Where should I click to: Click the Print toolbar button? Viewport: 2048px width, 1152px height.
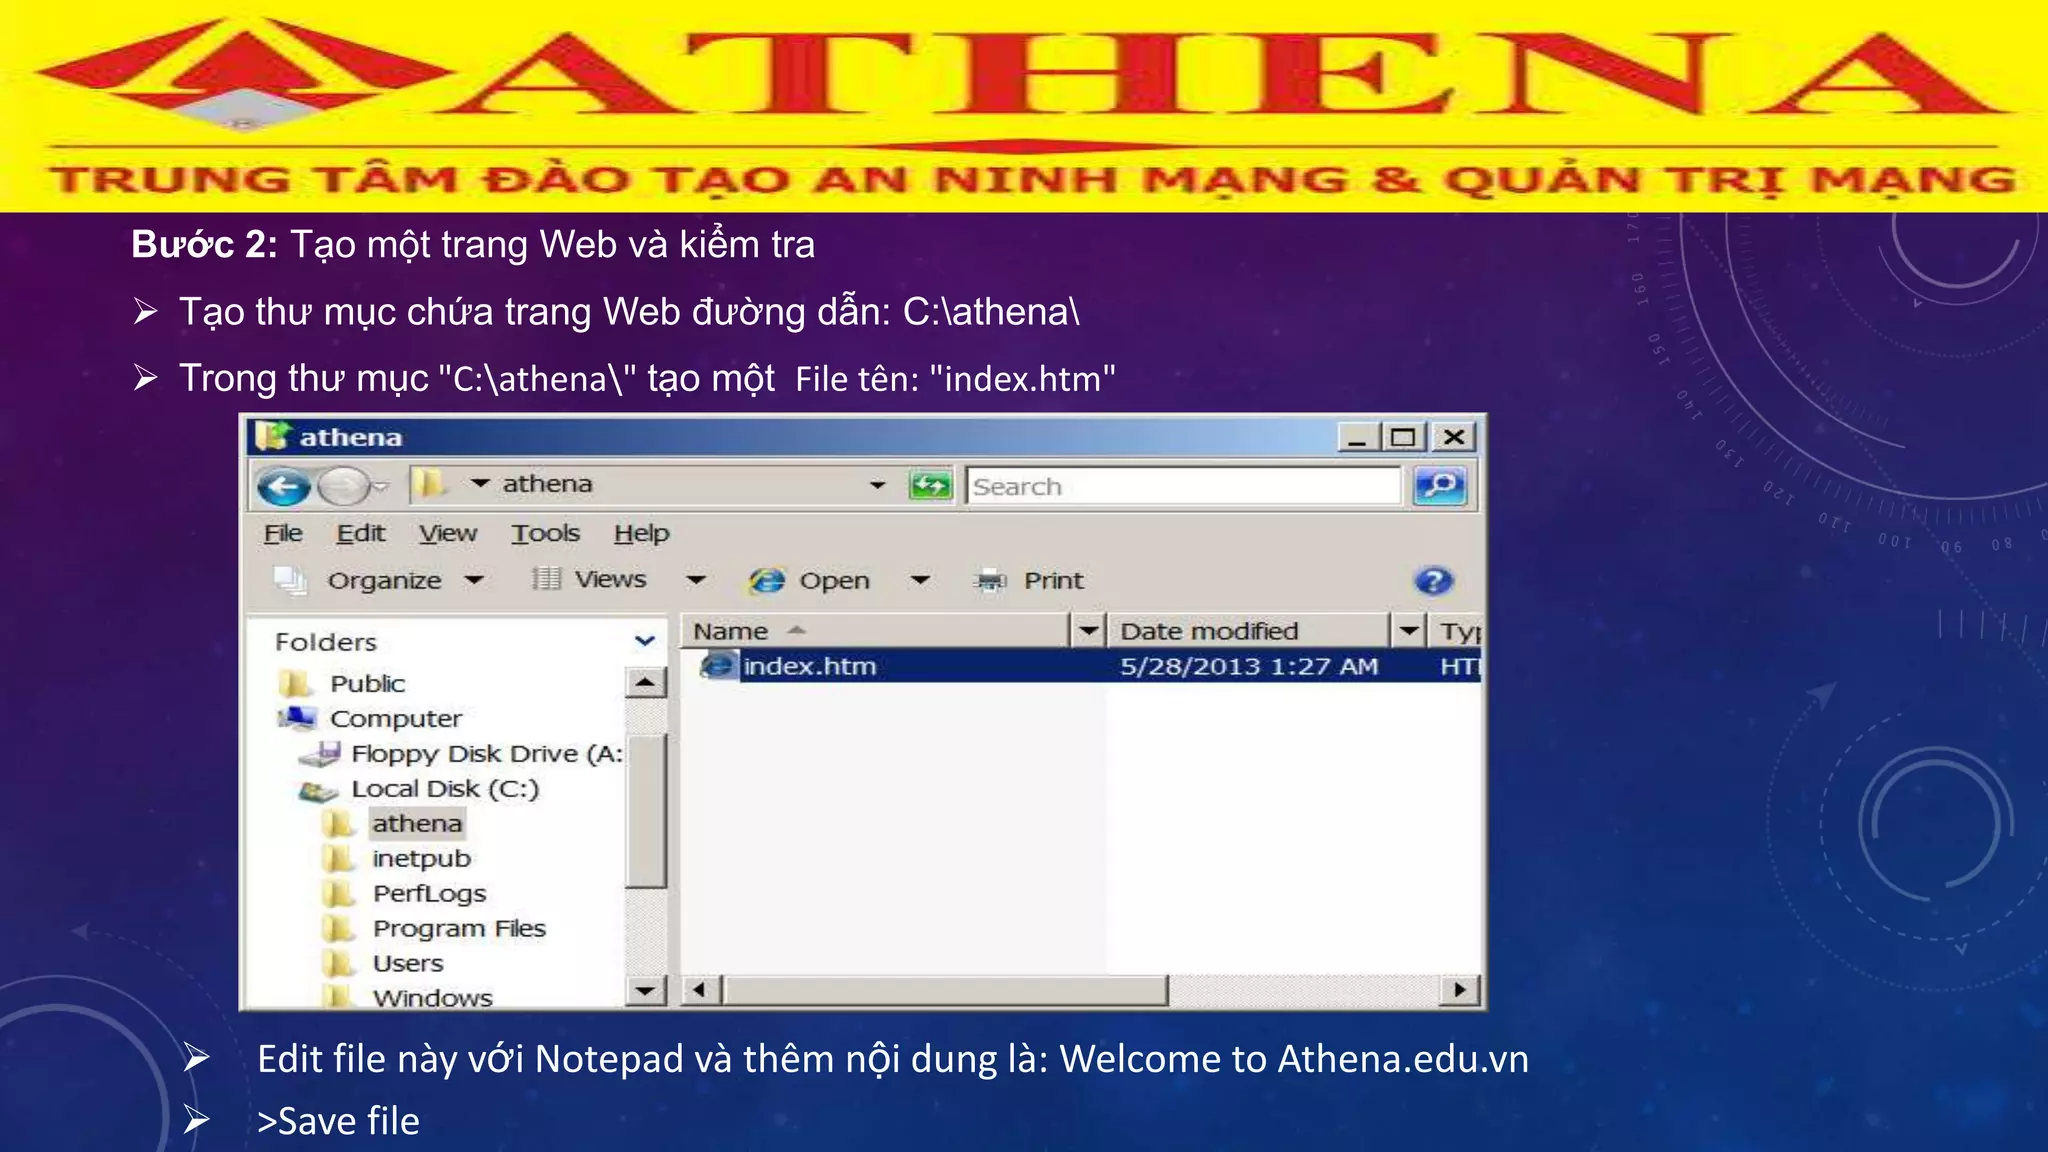coord(1029,581)
